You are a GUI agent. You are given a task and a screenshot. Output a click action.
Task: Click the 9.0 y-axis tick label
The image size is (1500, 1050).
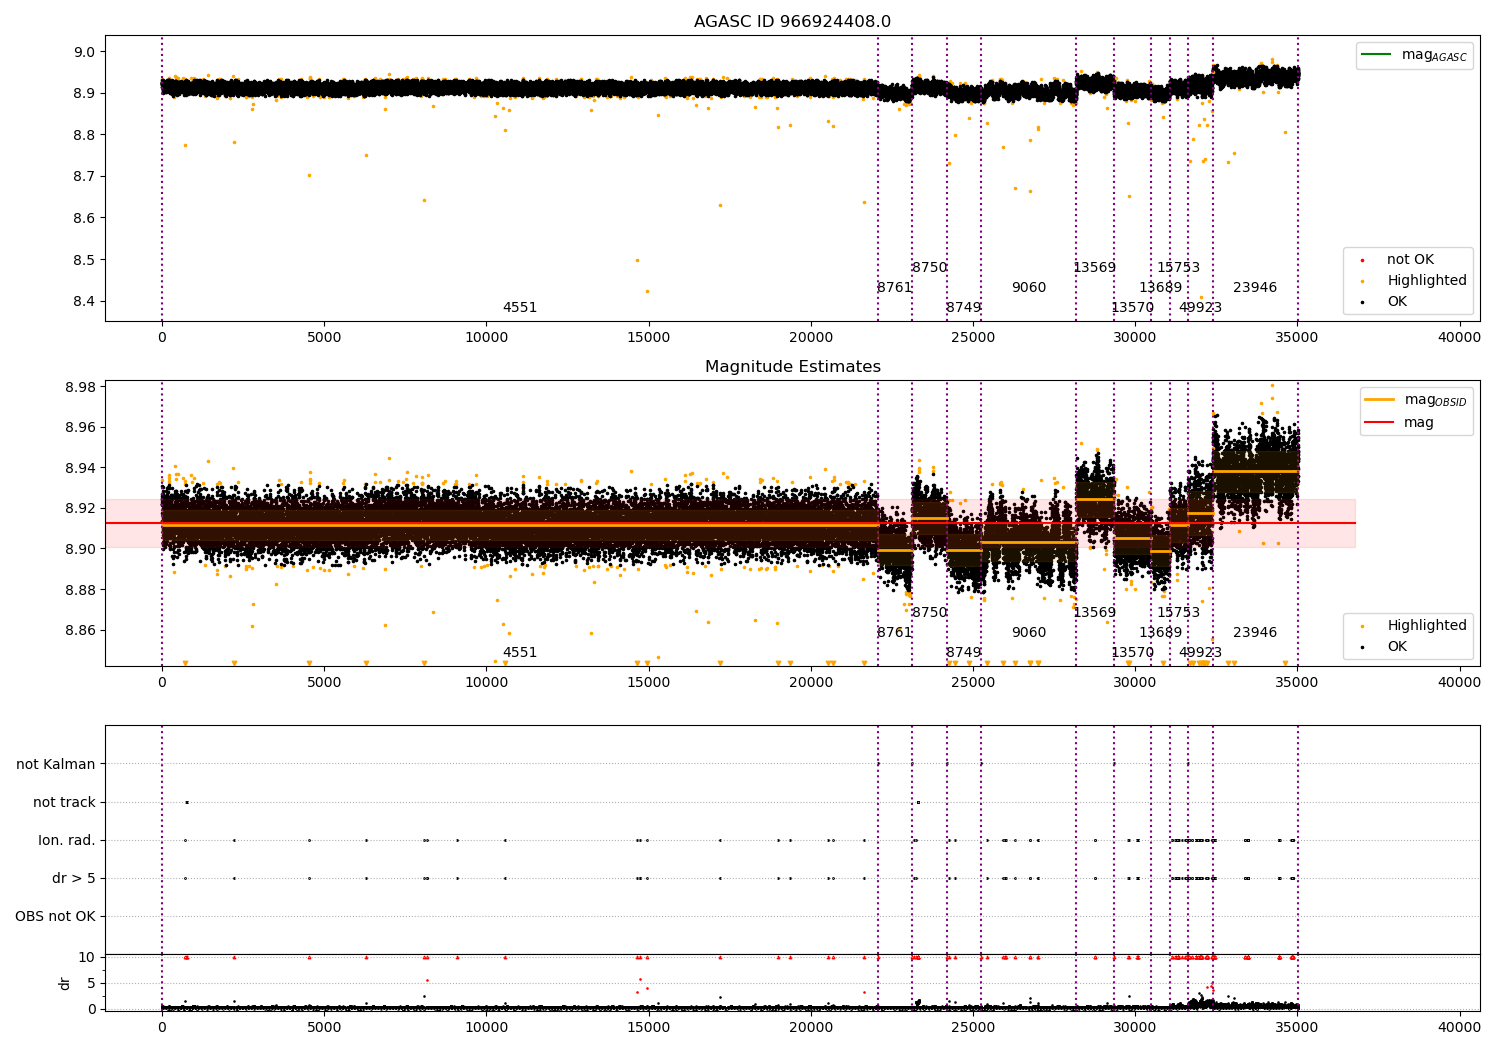84,52
